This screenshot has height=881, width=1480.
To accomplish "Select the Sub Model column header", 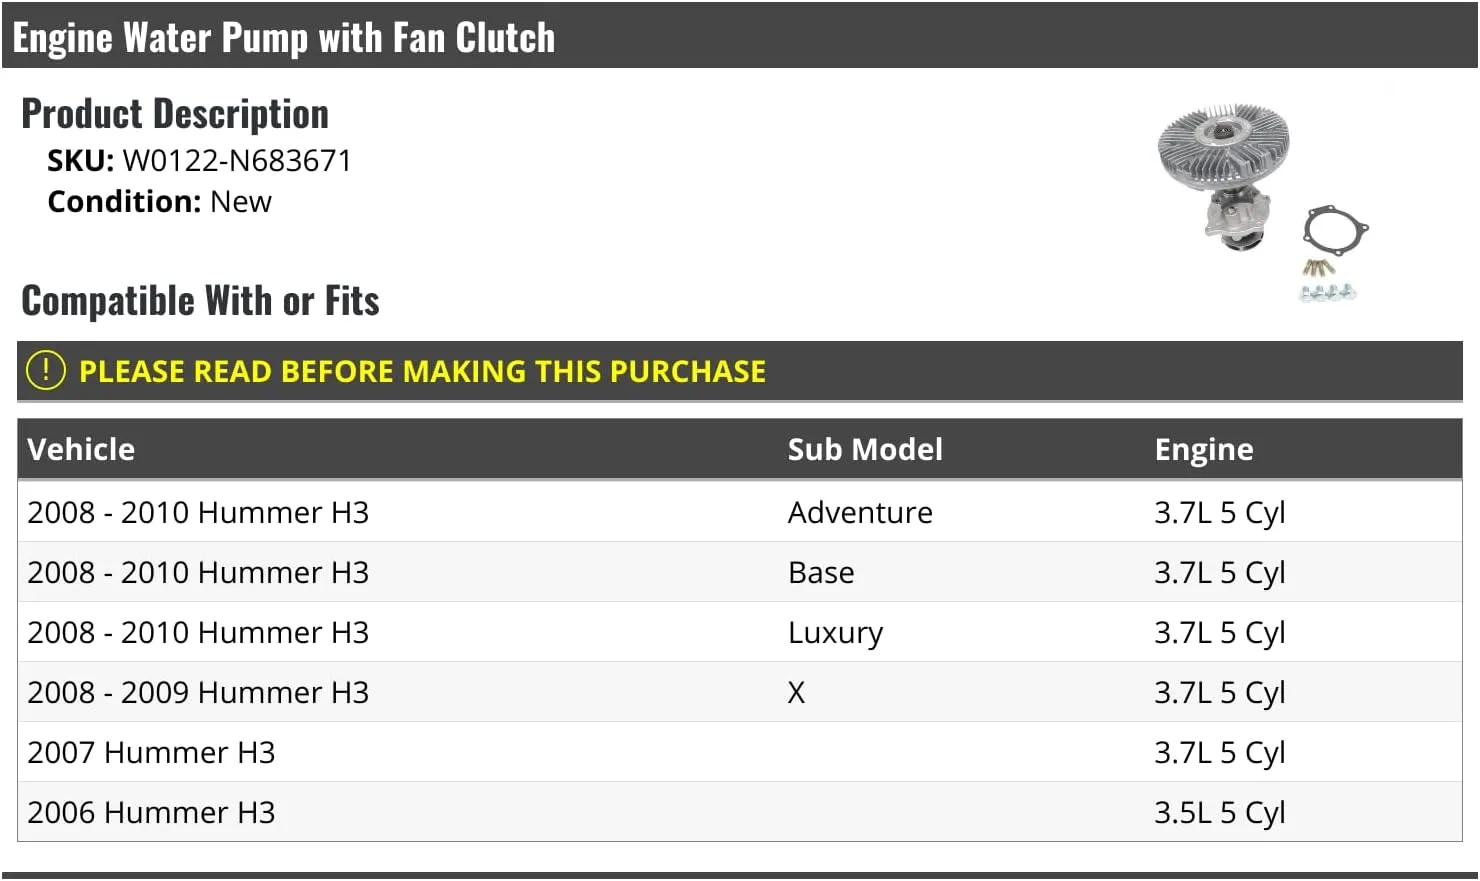I will point(865,449).
